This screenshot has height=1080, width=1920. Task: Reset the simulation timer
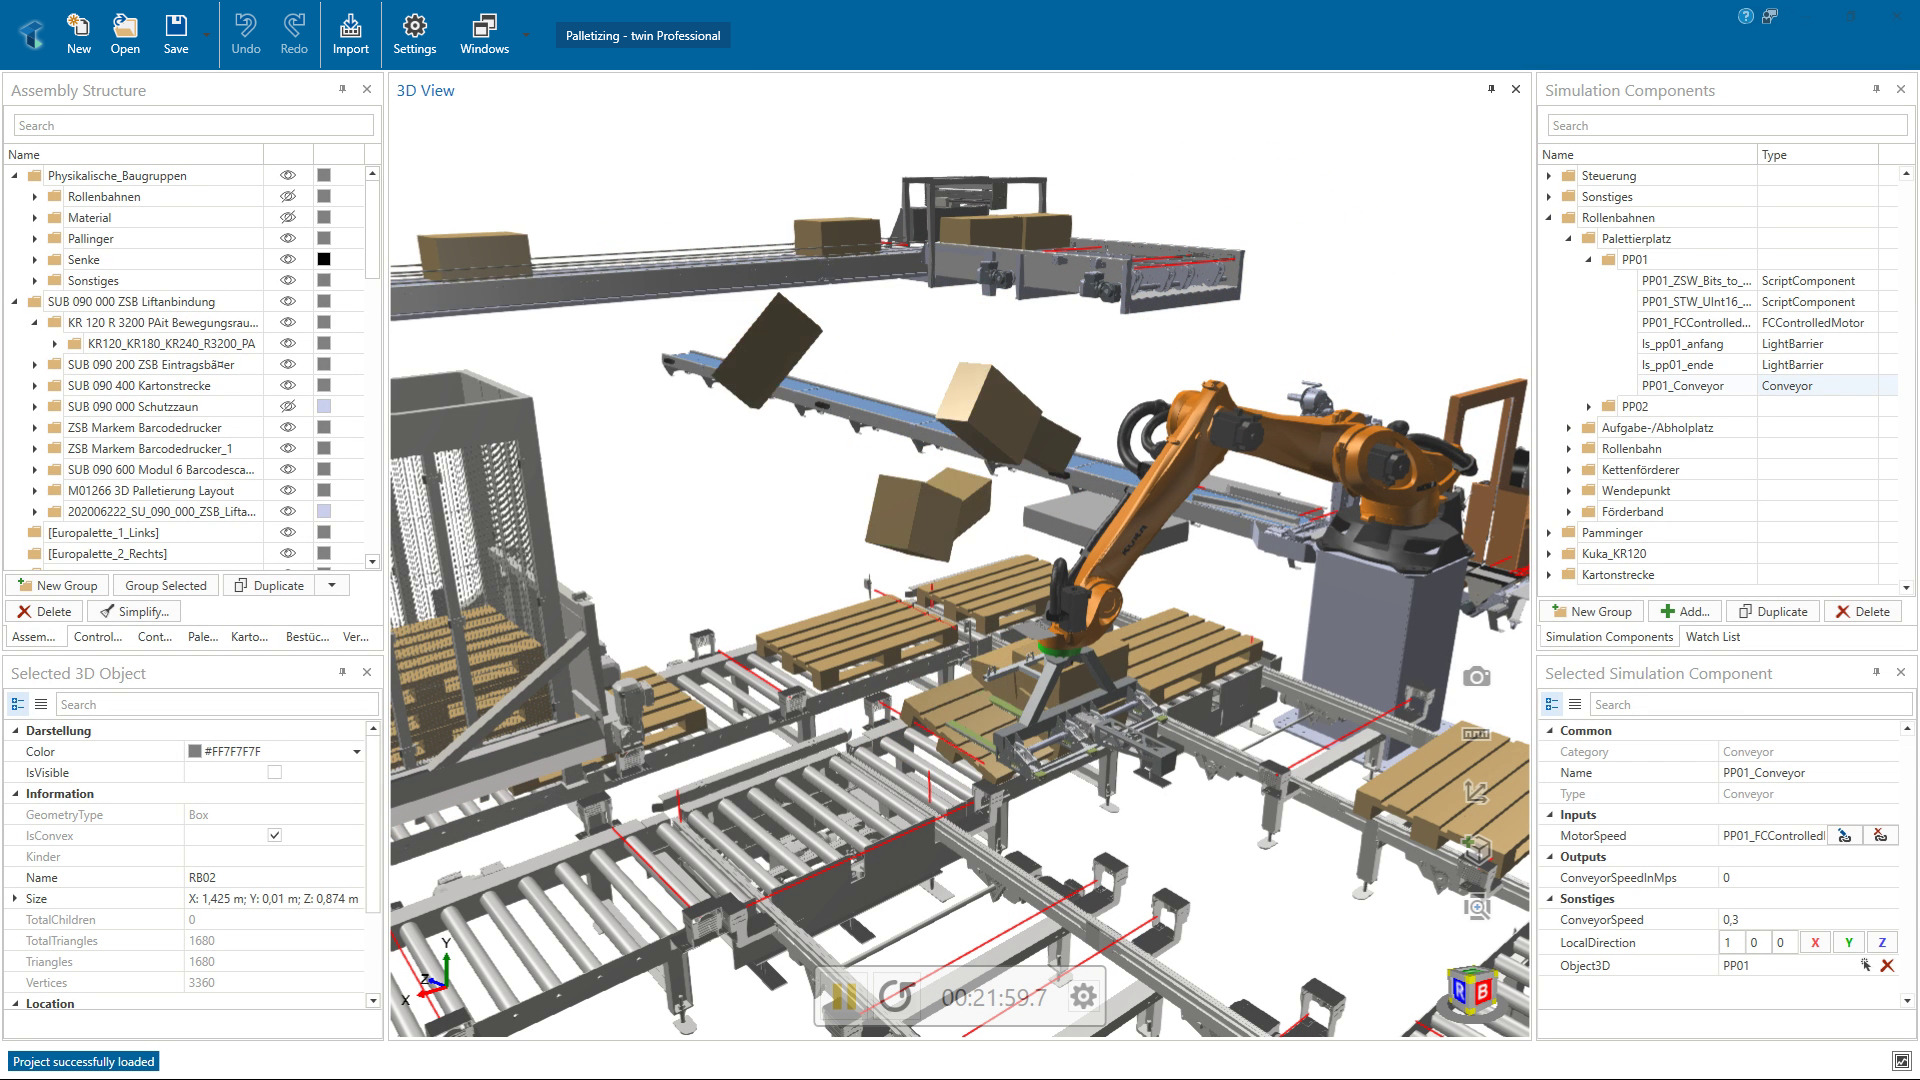[897, 996]
